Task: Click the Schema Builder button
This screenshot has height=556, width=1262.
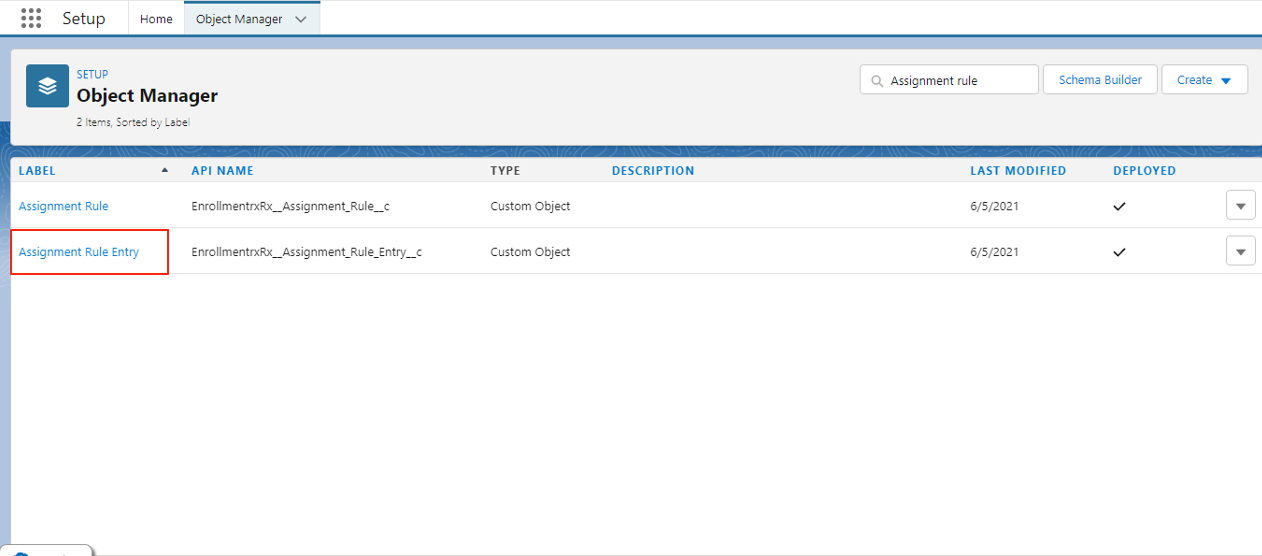Action: [1100, 80]
